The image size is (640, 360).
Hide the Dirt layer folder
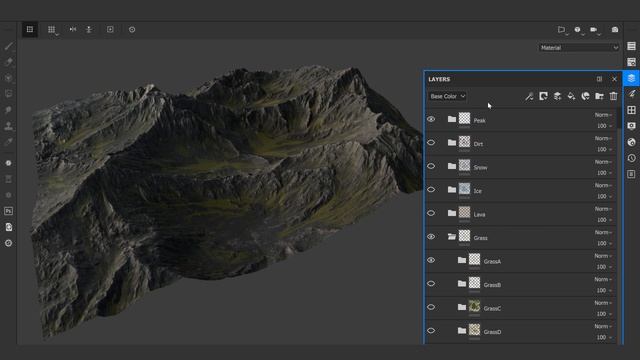pyautogui.click(x=431, y=142)
